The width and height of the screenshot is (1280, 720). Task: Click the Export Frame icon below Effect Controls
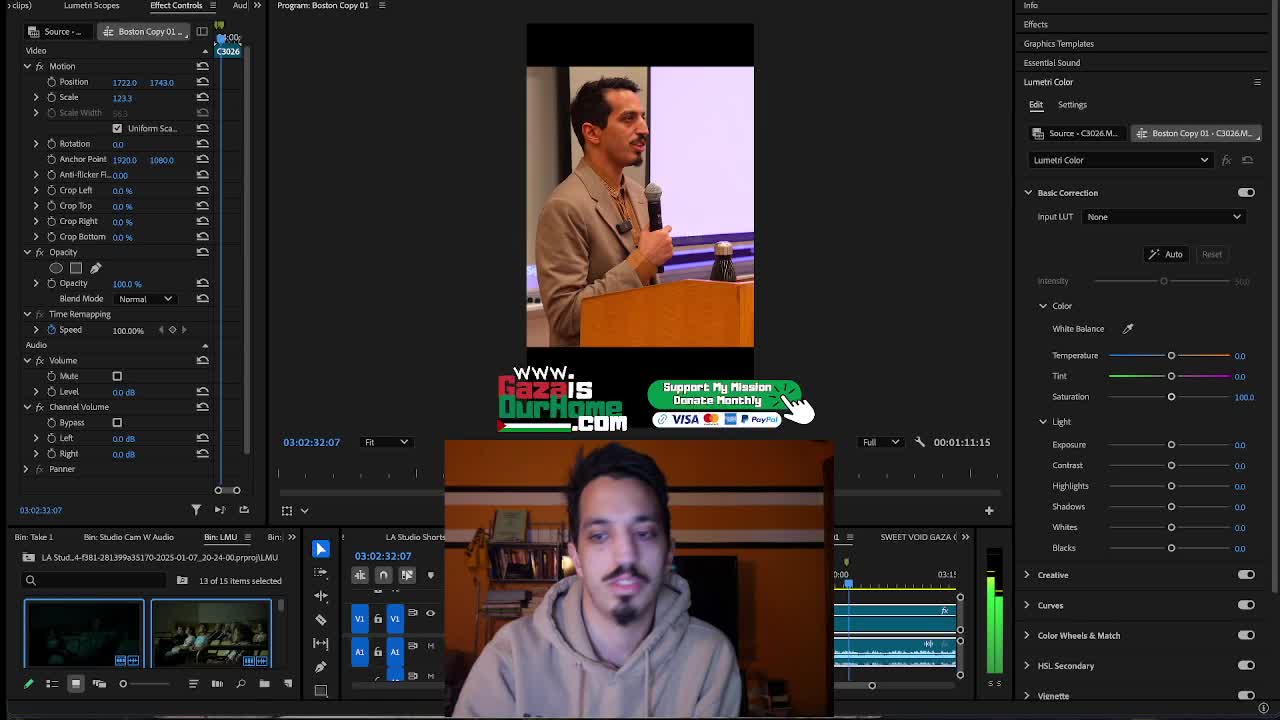pos(243,510)
